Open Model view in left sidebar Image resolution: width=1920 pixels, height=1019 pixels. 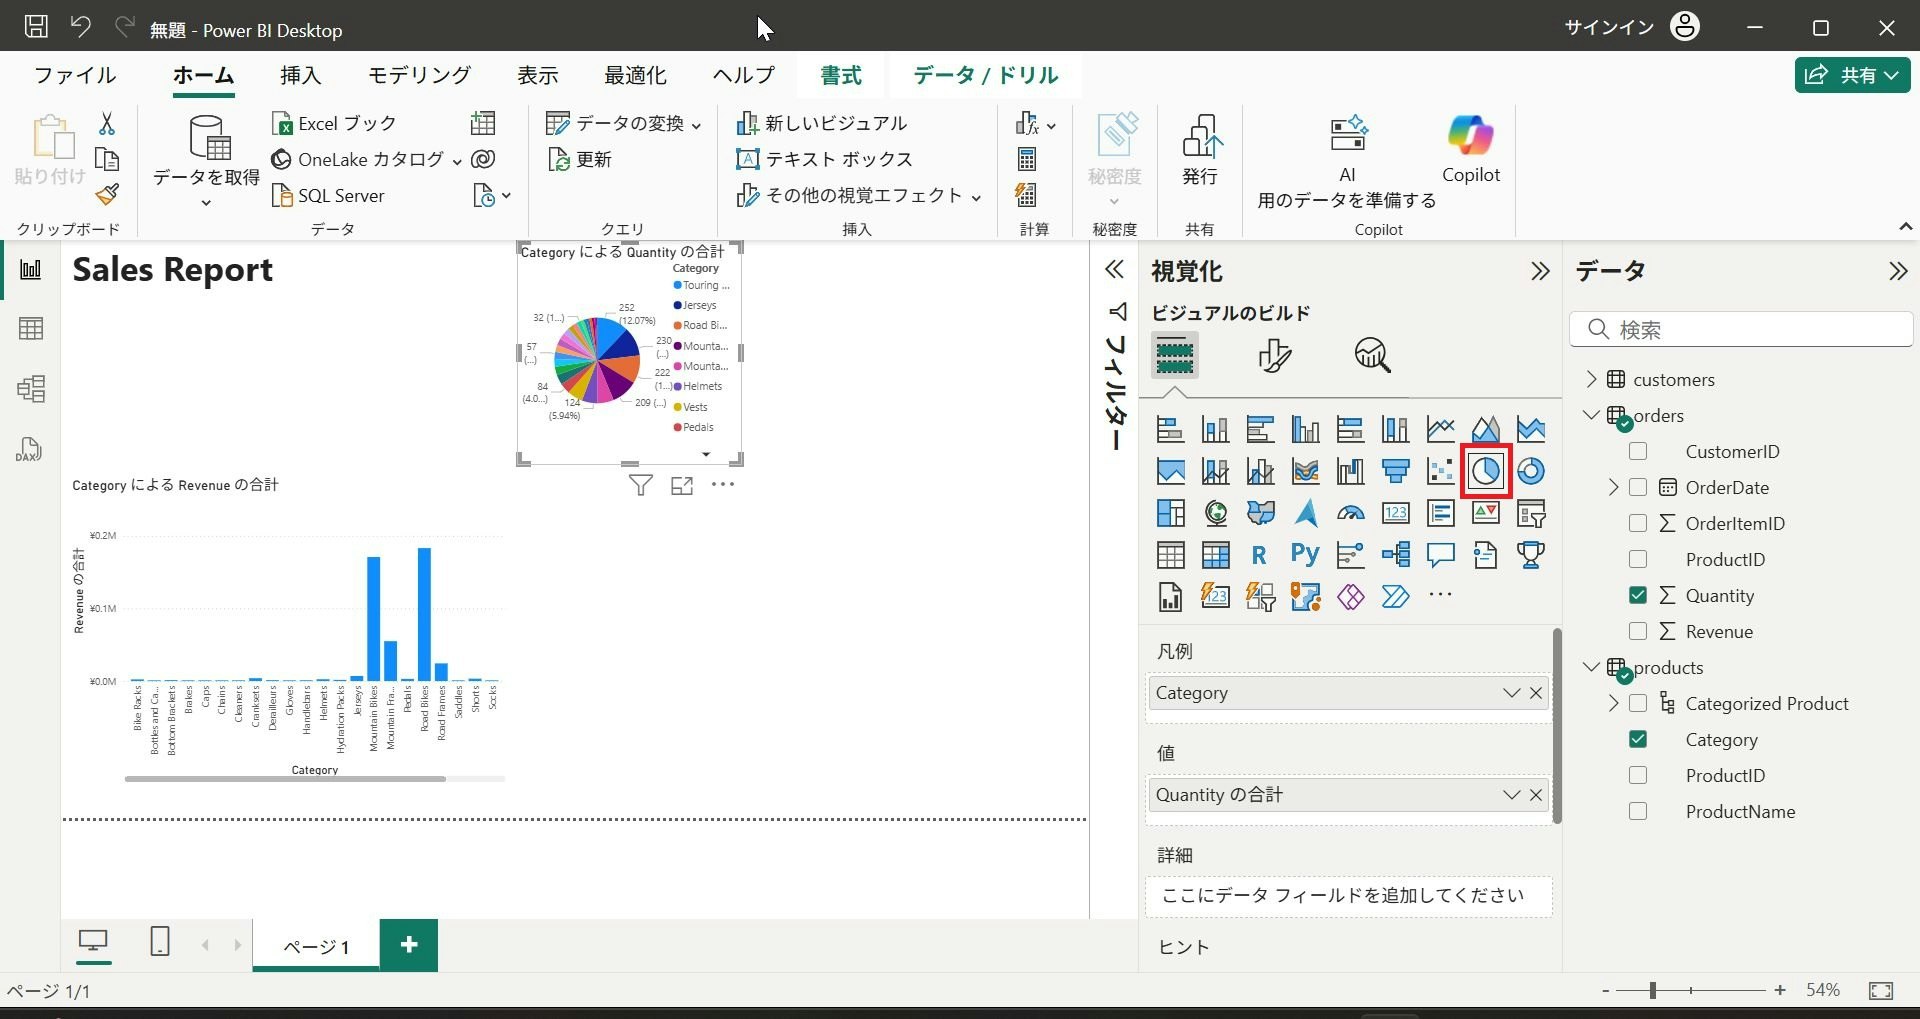(31, 389)
